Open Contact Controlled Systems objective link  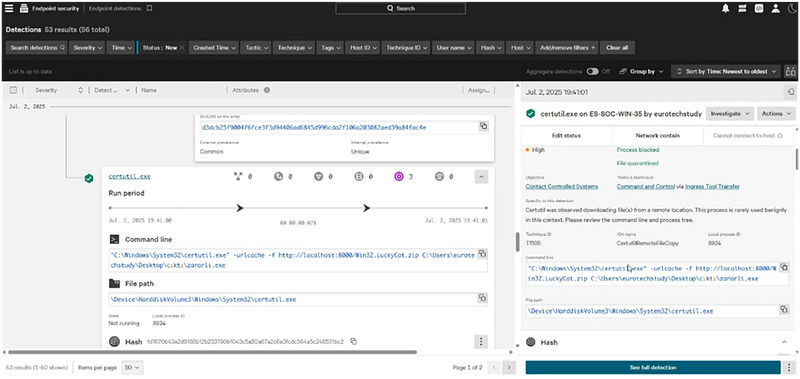(x=562, y=187)
